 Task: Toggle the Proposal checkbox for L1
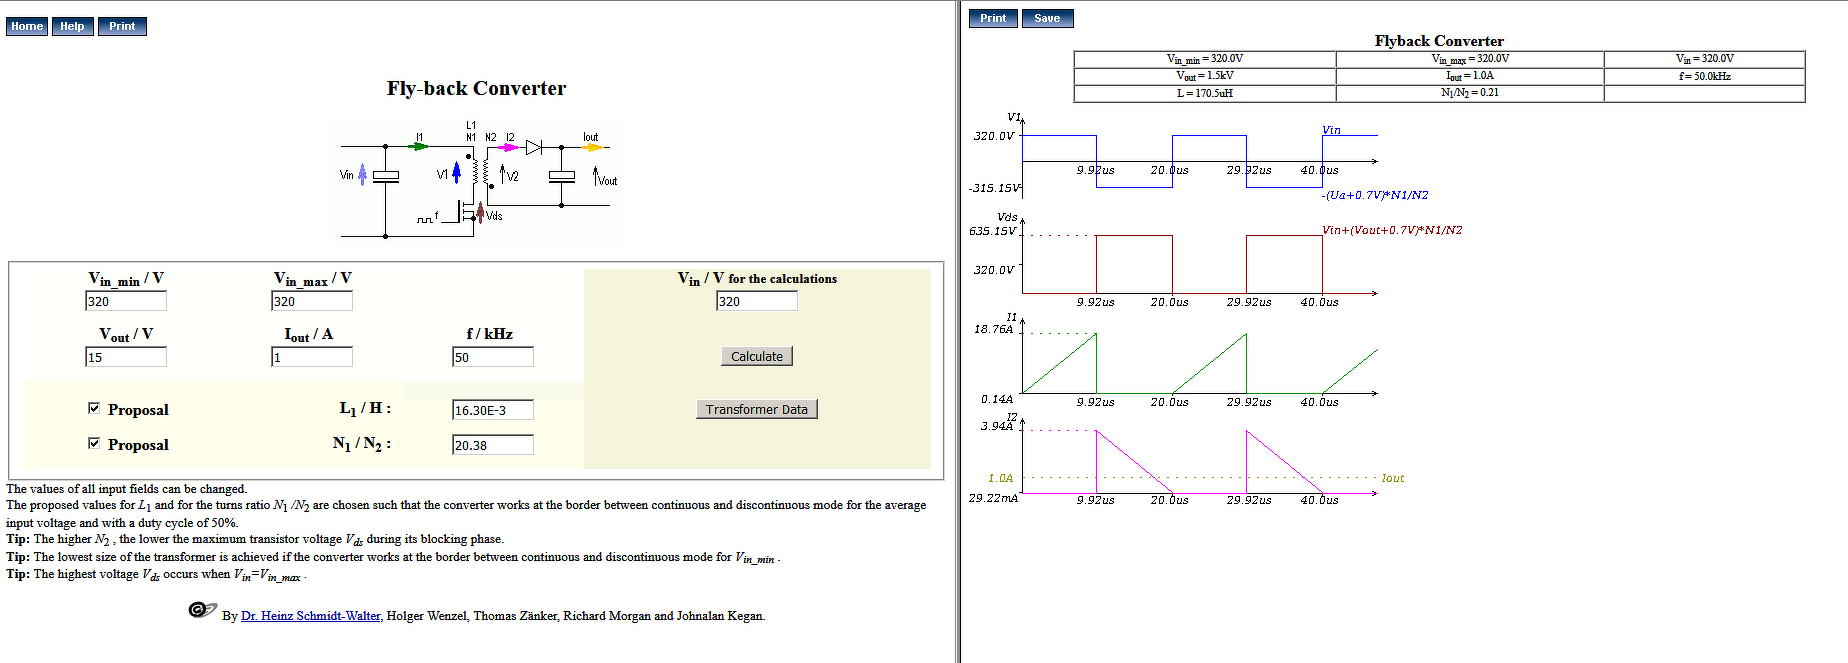coord(94,408)
